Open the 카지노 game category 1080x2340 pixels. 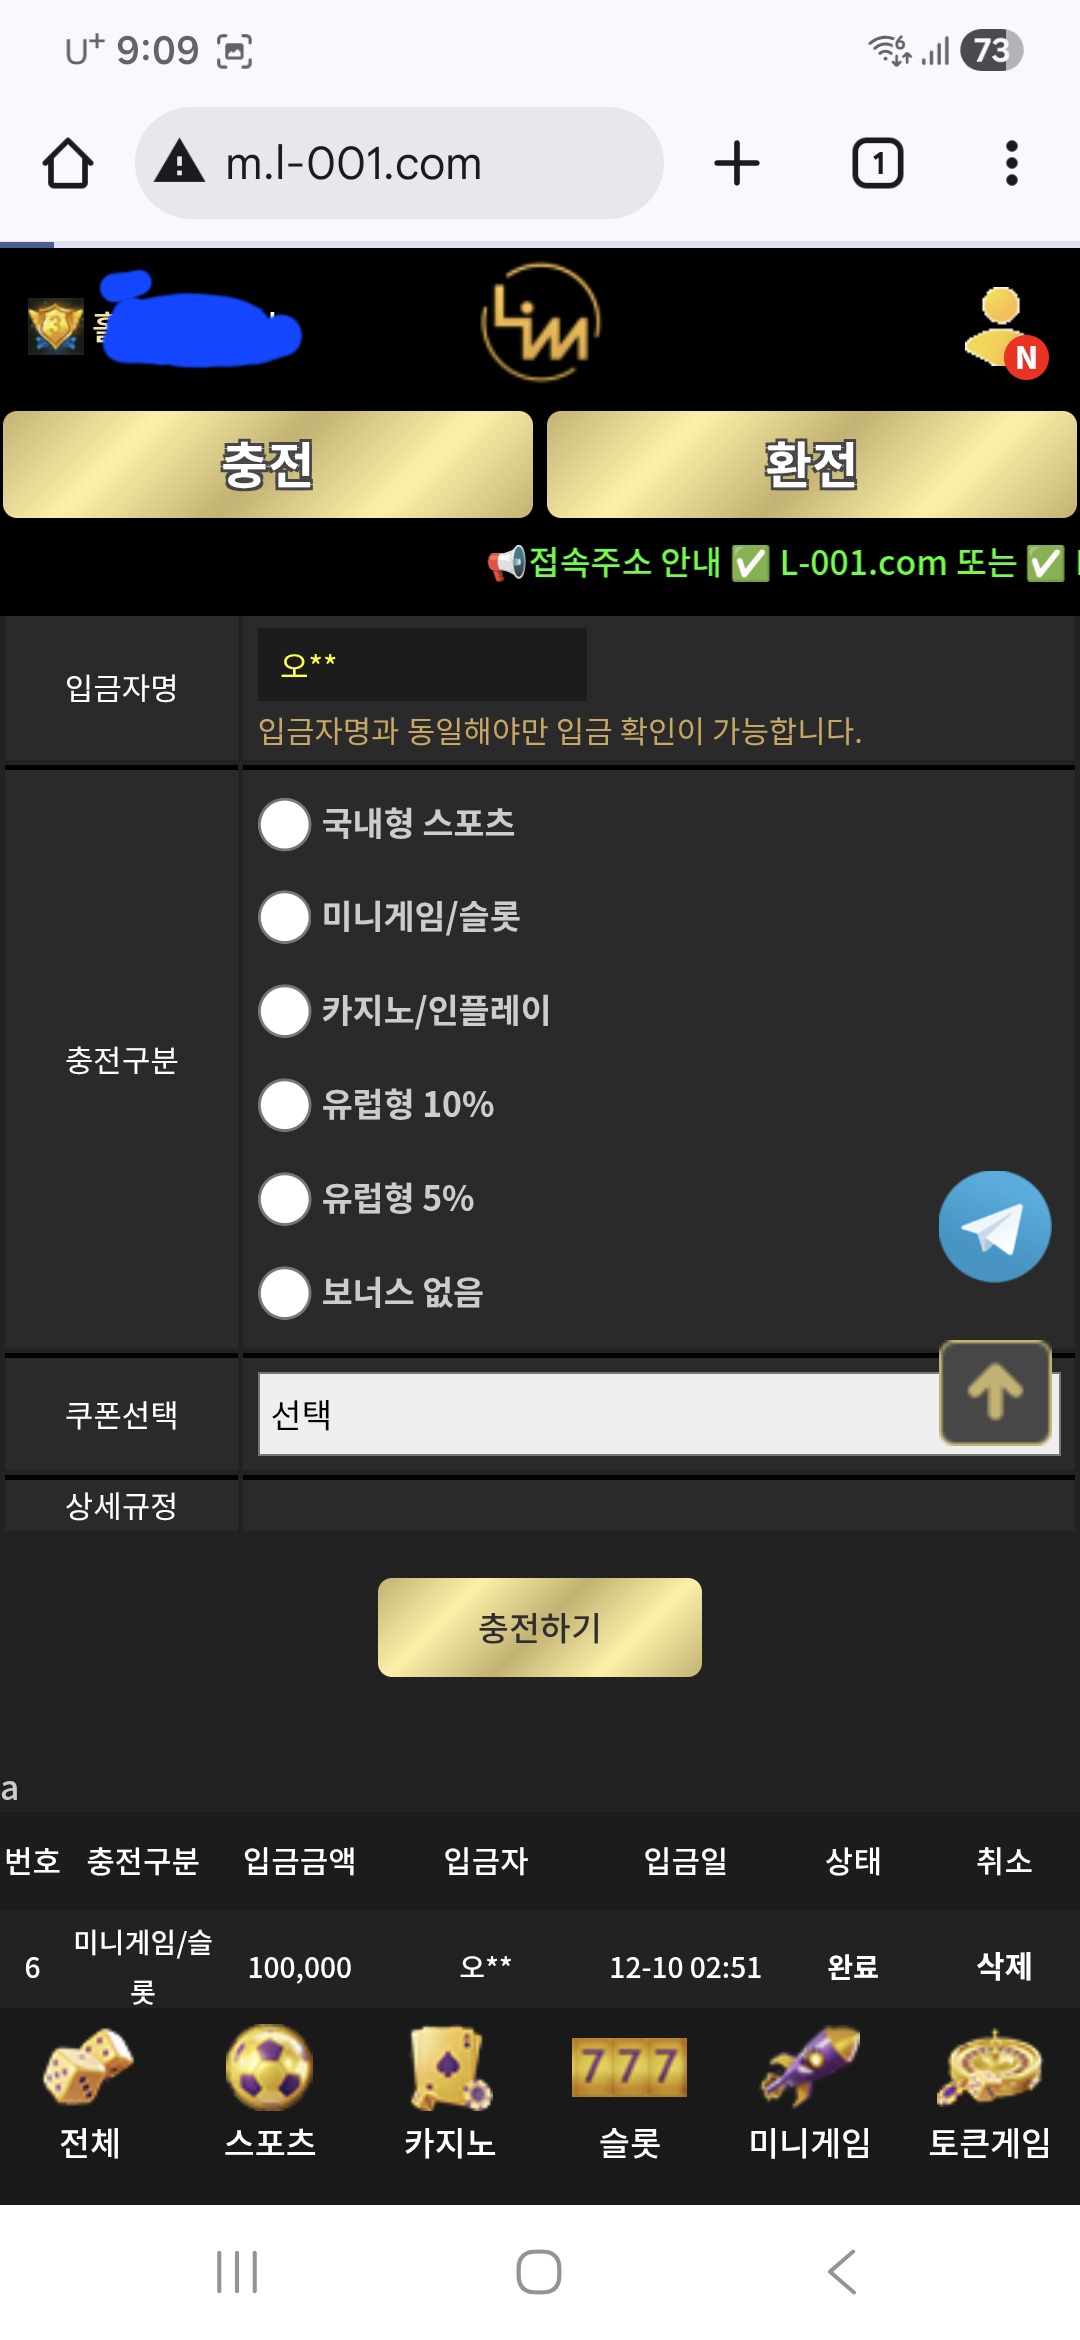tap(450, 2092)
